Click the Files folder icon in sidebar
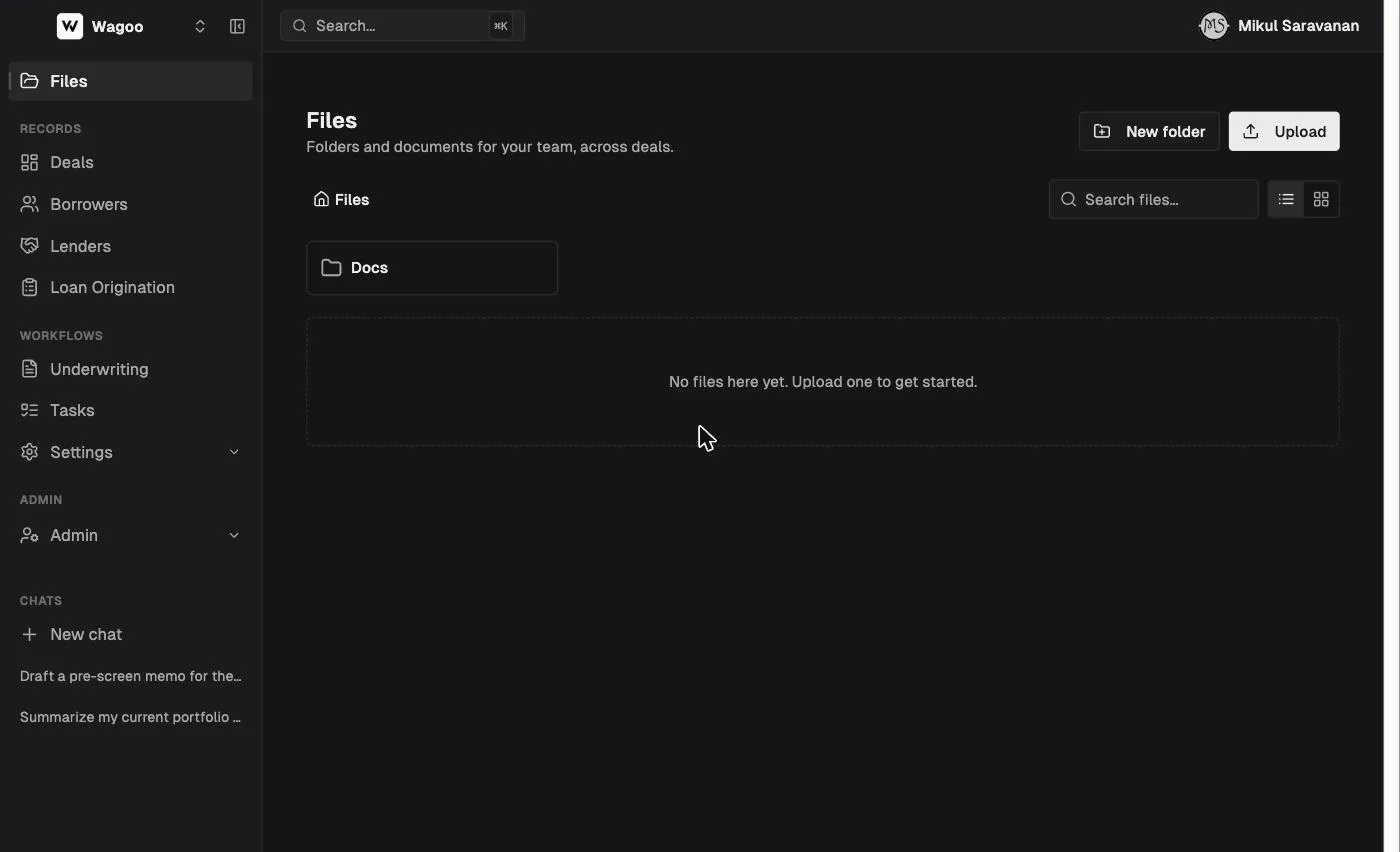The image size is (1400, 852). [x=30, y=81]
